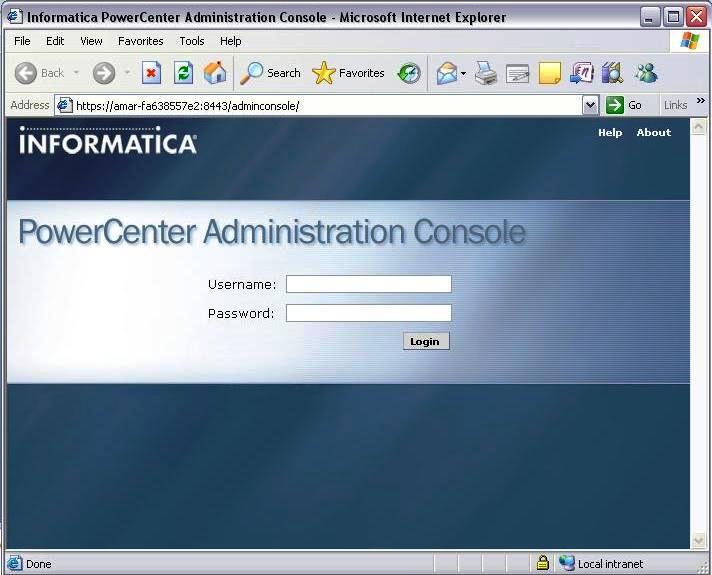Click the yellow note Discuss icon

coord(549,74)
